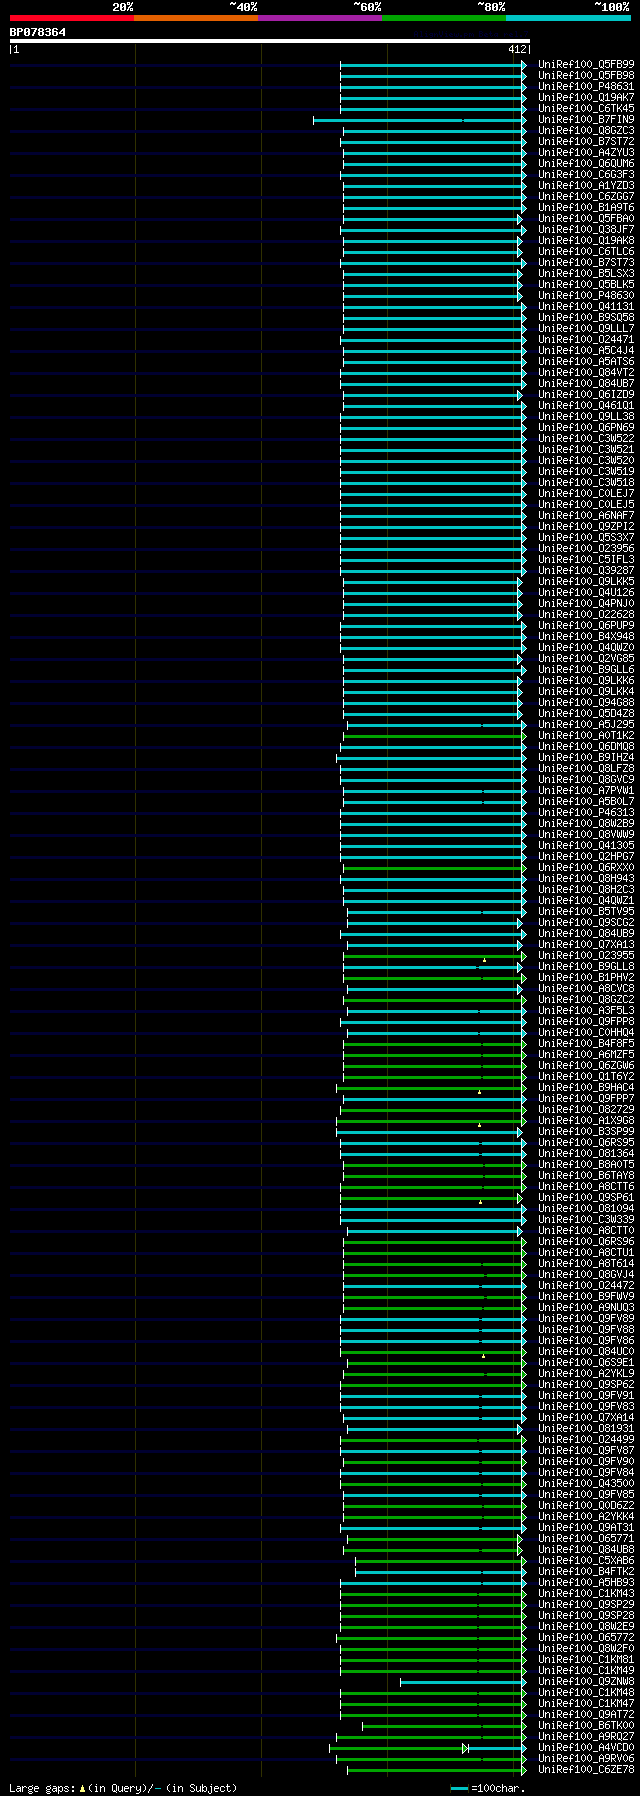Open hit link UniRef100_C3W522

[586, 438]
